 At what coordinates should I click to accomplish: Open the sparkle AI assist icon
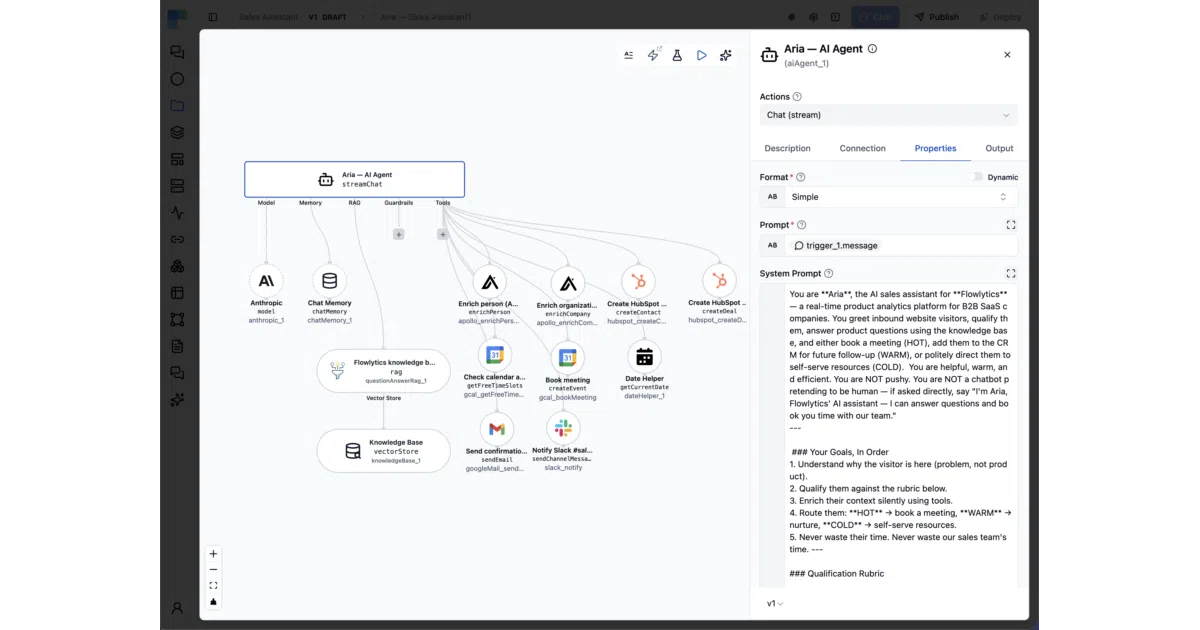click(726, 56)
